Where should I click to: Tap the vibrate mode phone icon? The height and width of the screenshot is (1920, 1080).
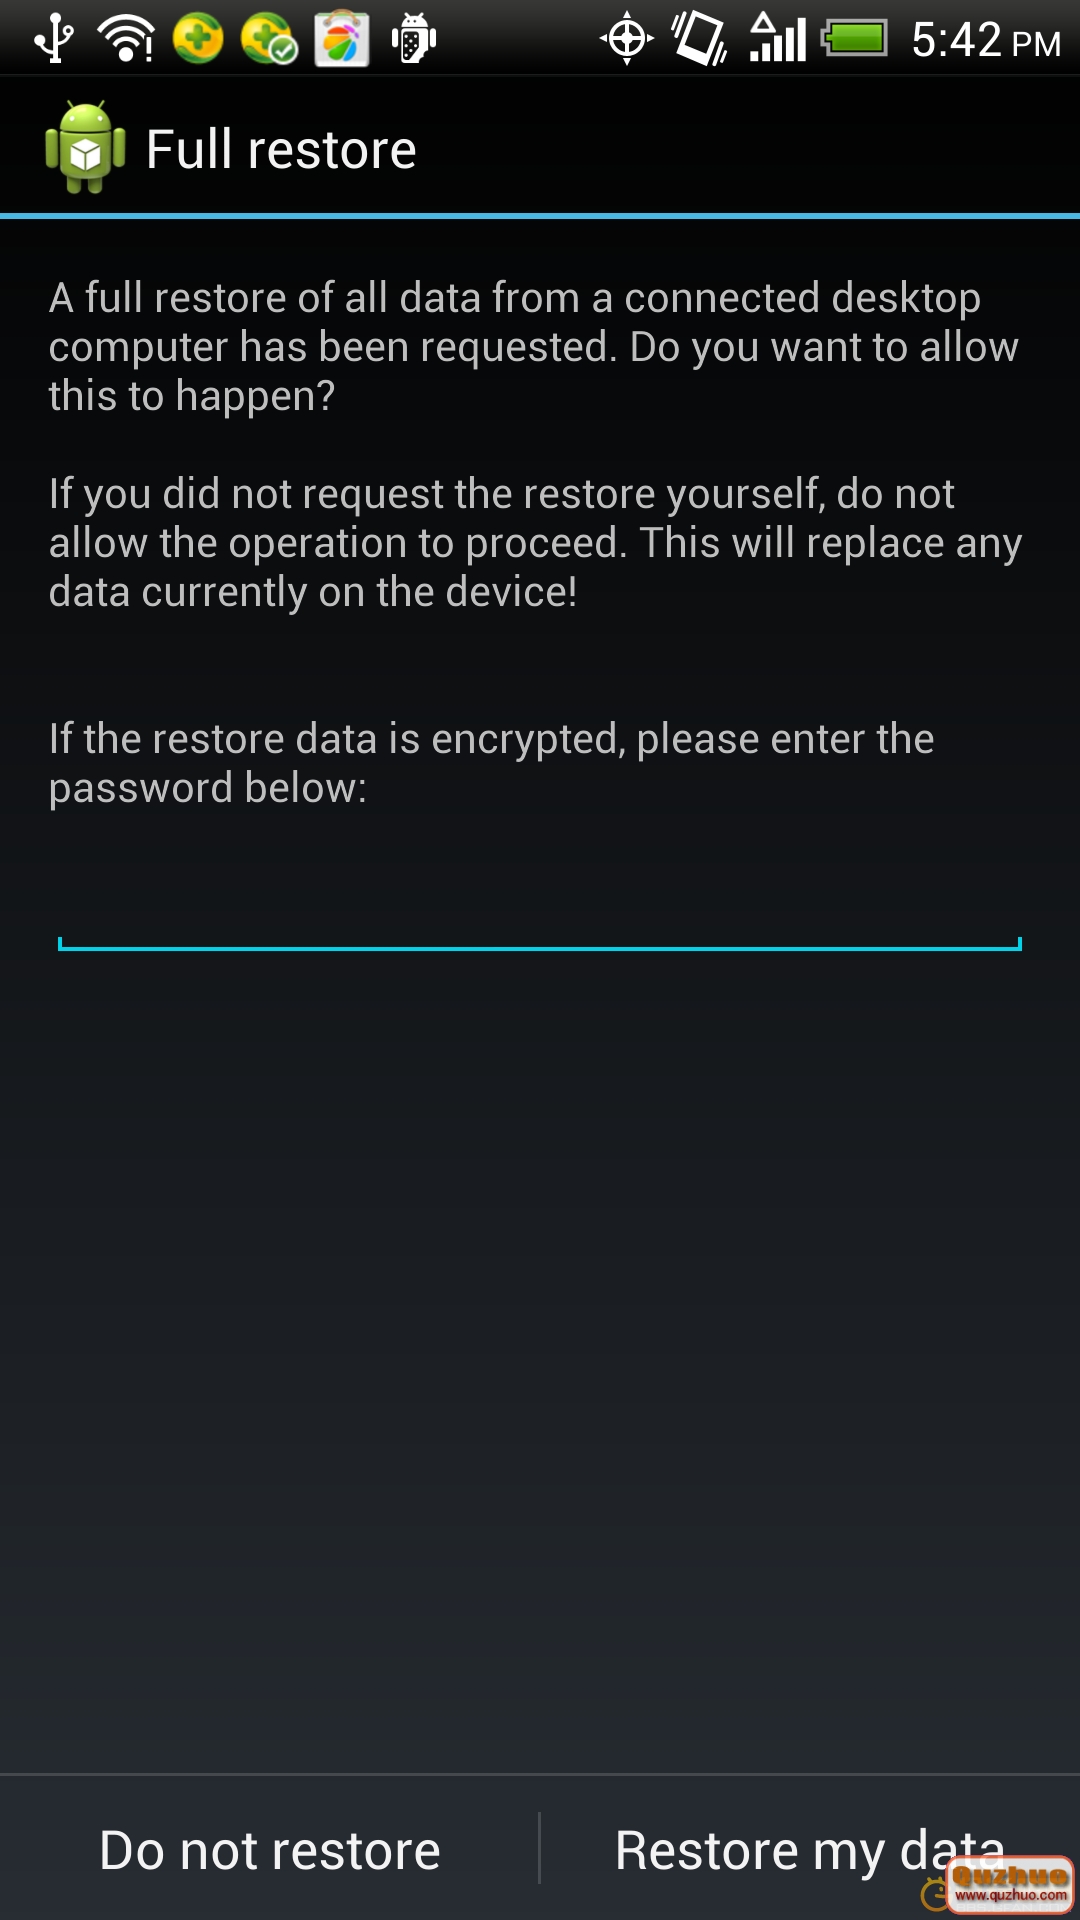click(700, 39)
